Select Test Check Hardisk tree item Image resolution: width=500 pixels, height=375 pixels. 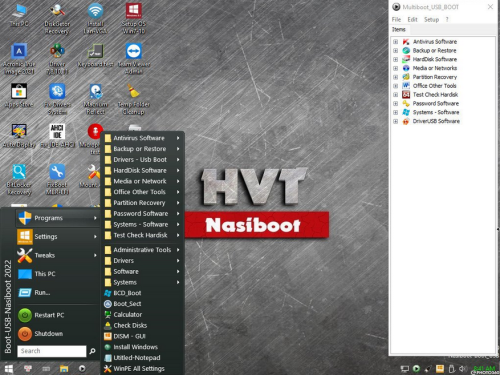pos(435,95)
